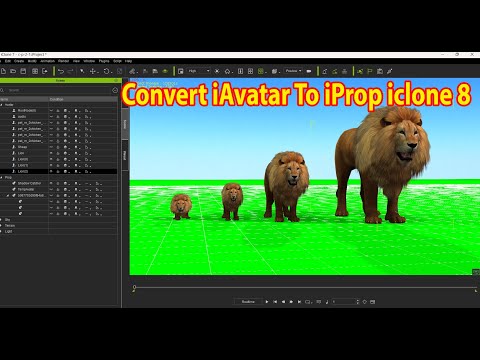Click the magnifier icon in the scene search box

tap(2, 90)
